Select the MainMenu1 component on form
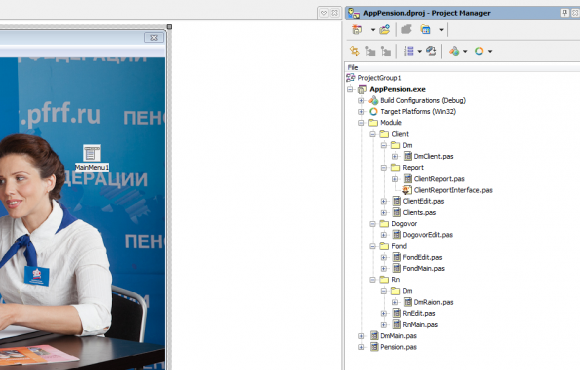 click(92, 158)
